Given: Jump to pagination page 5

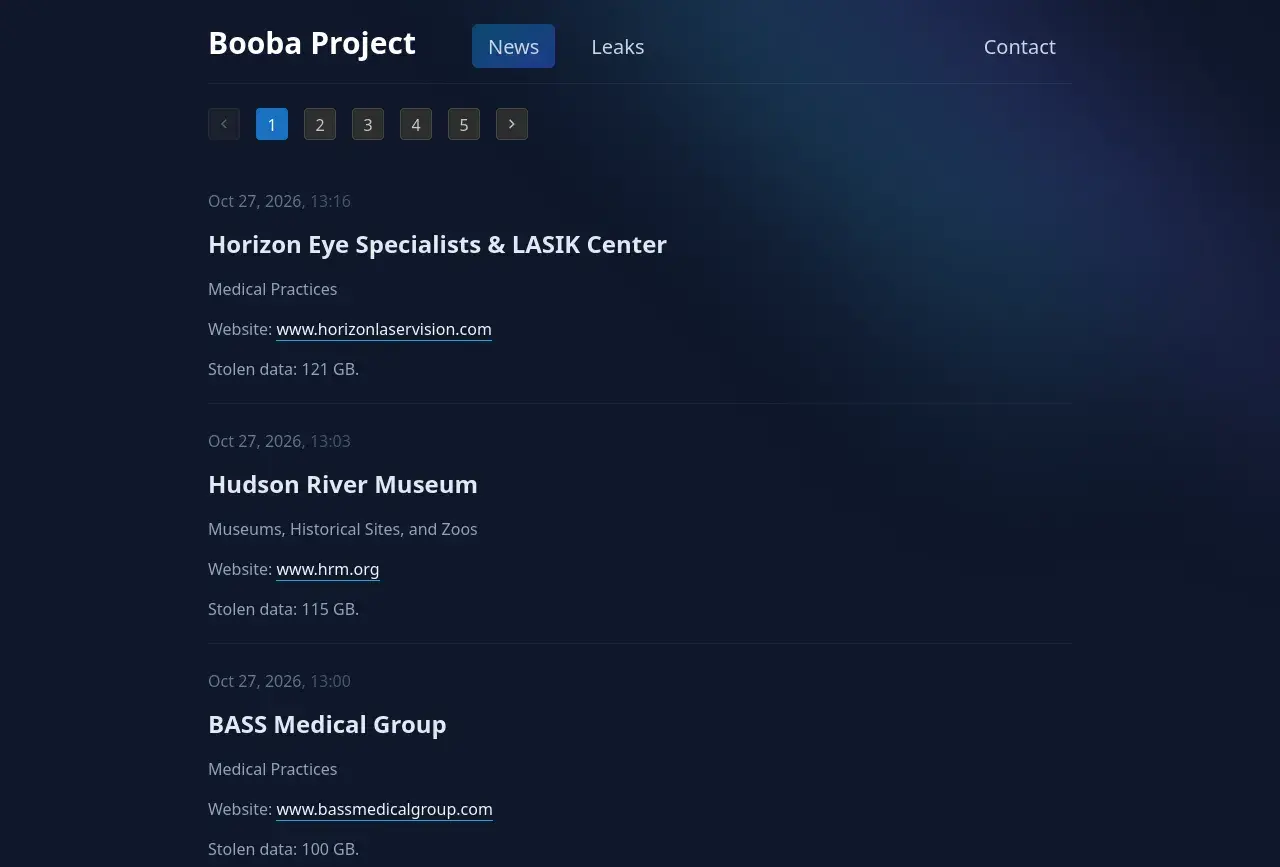Looking at the screenshot, I should [464, 124].
